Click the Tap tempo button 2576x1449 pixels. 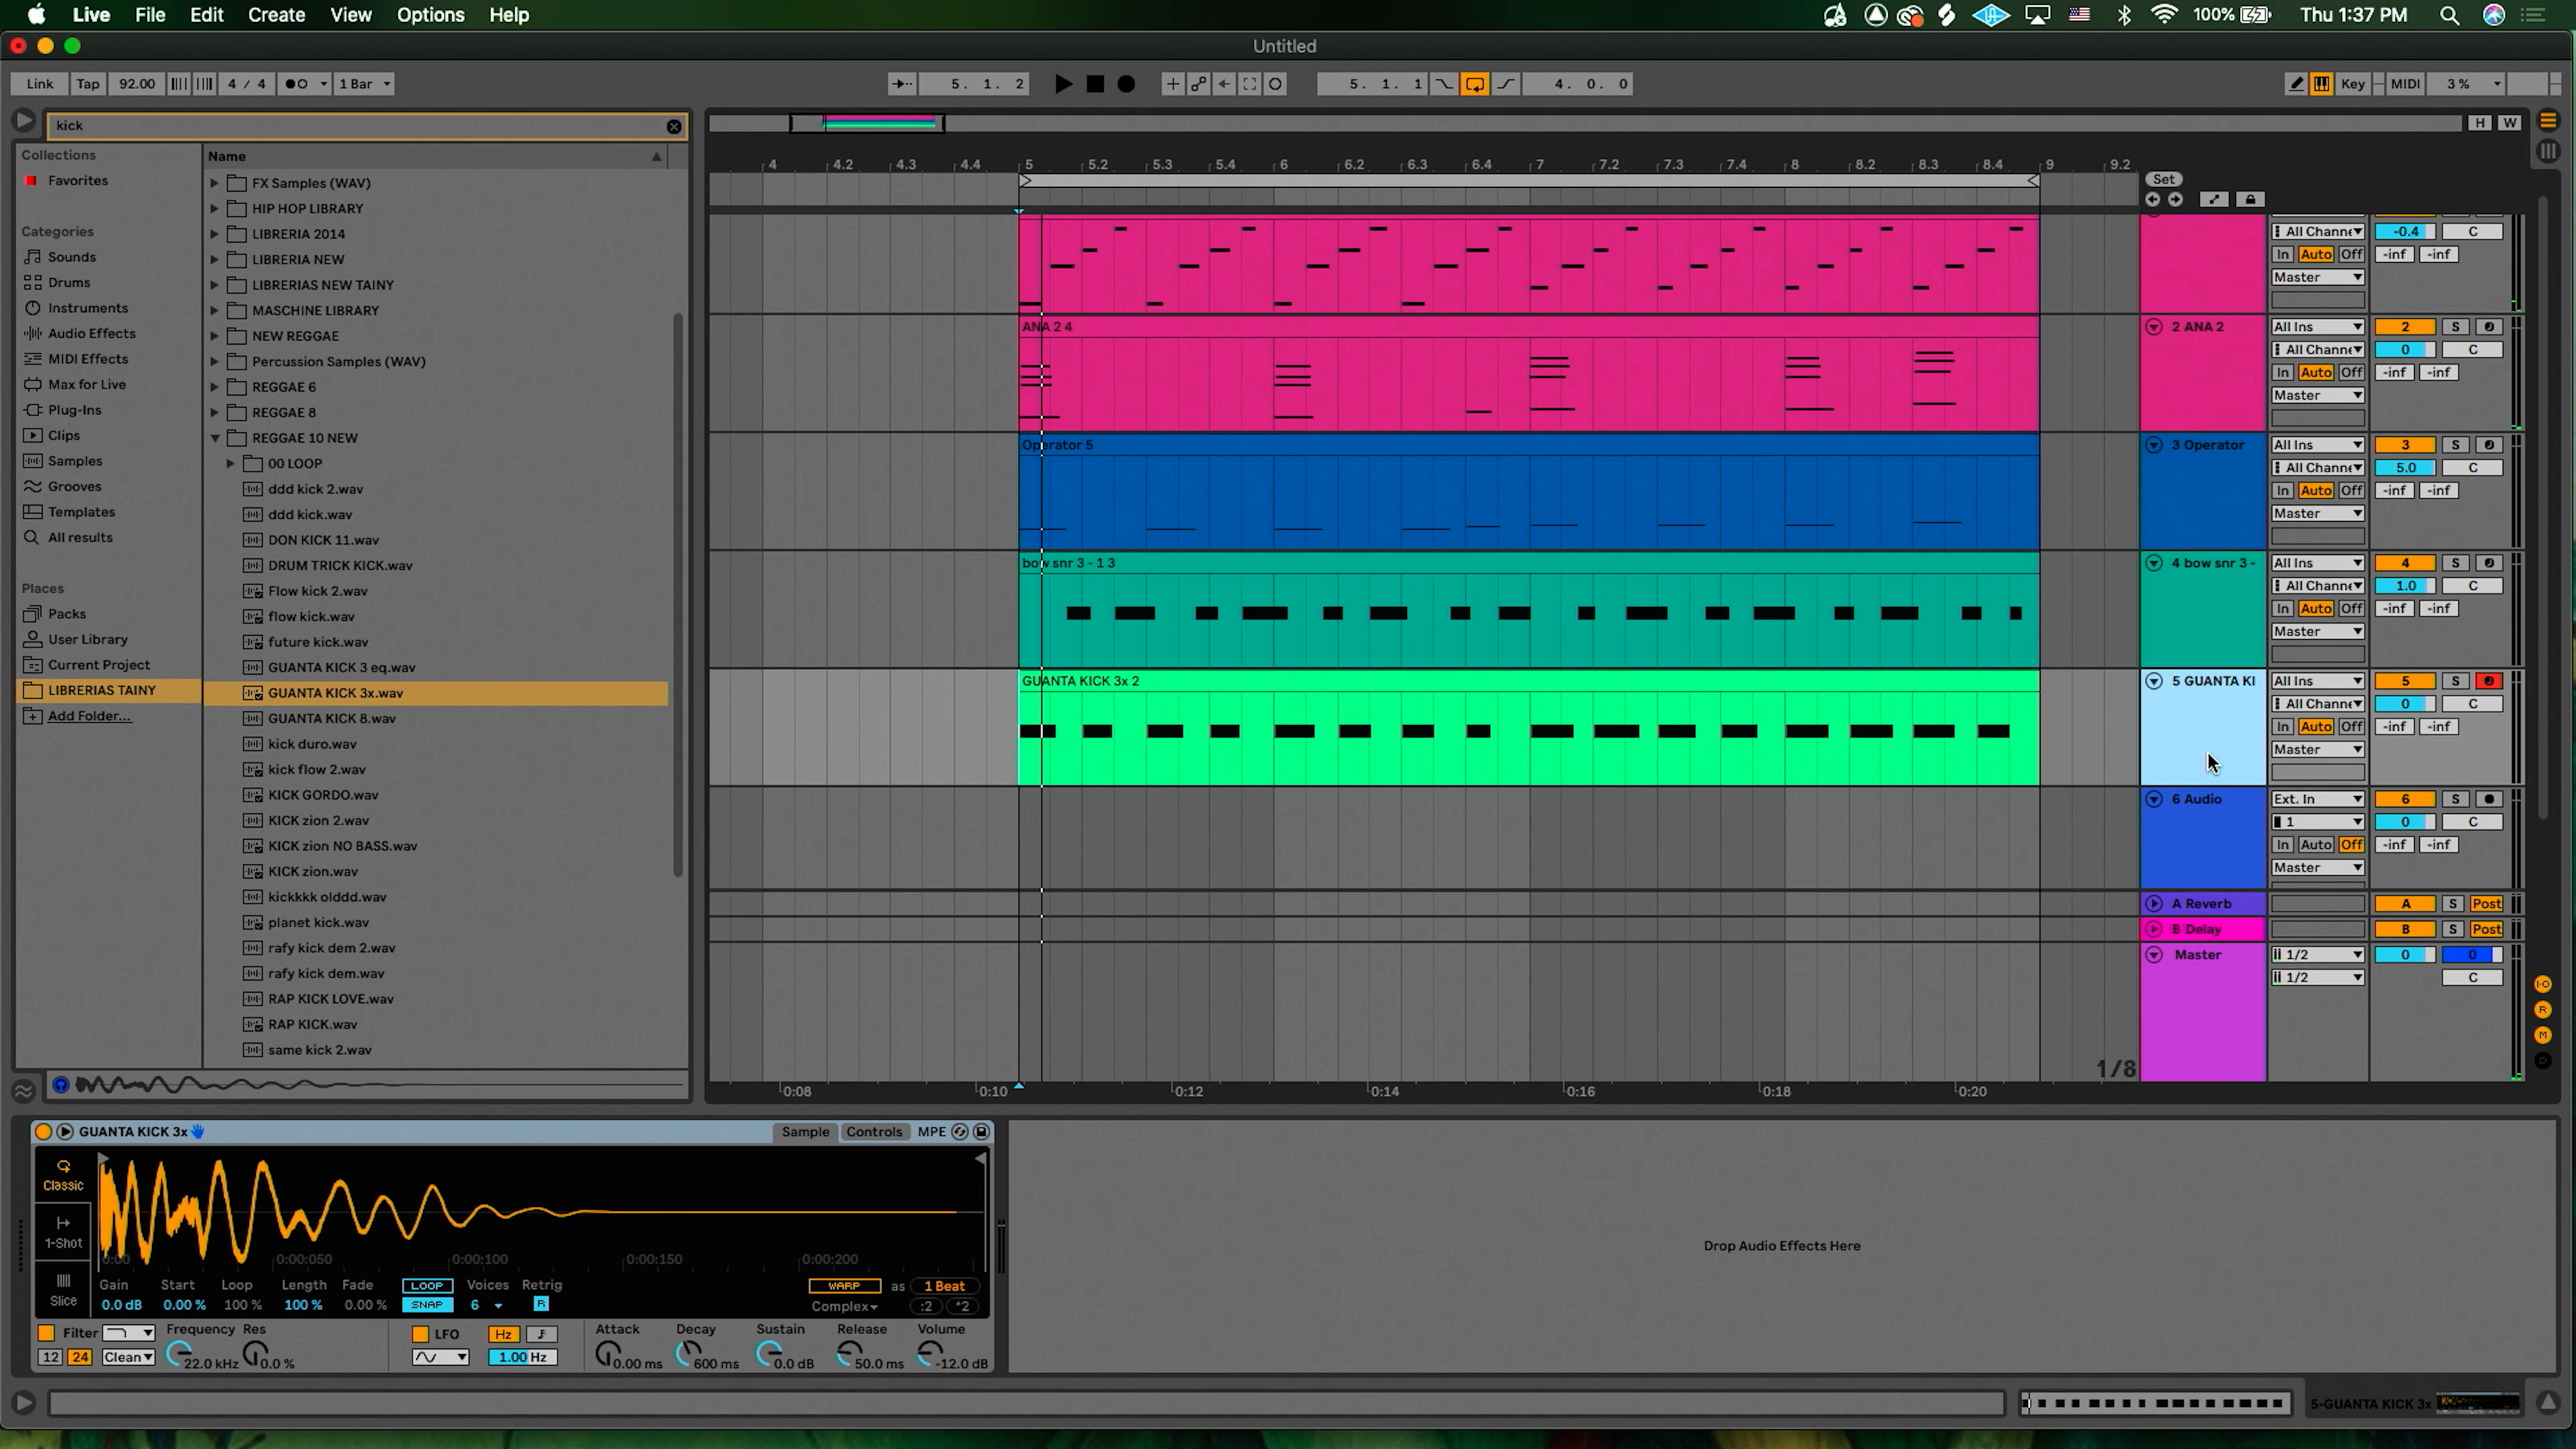tap(88, 84)
